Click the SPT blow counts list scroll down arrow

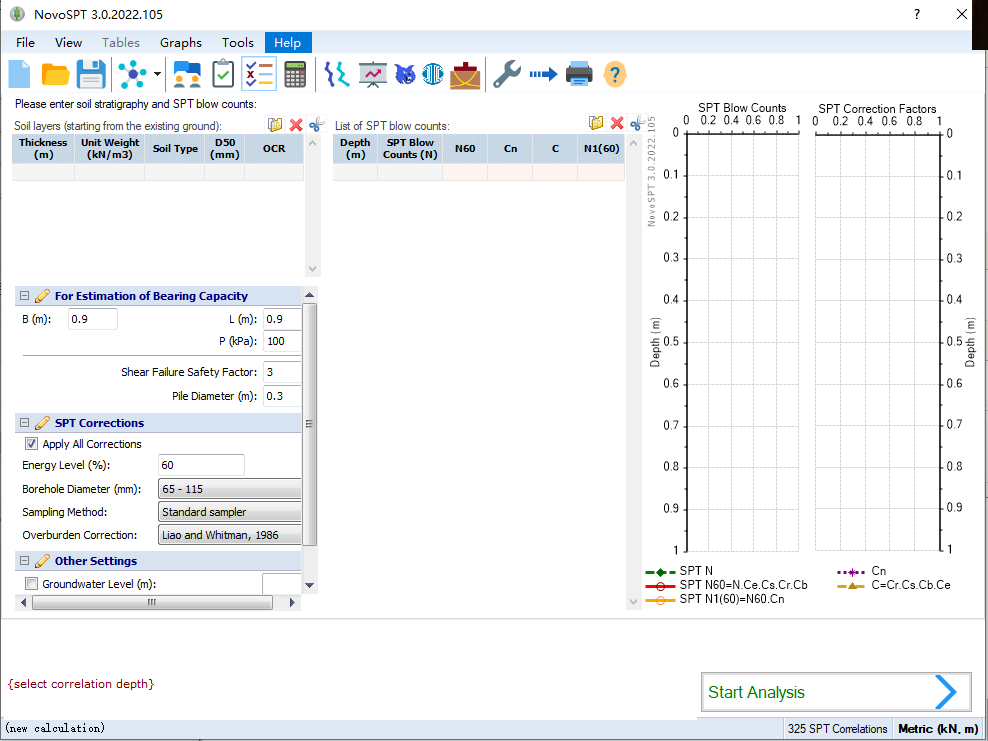click(633, 601)
